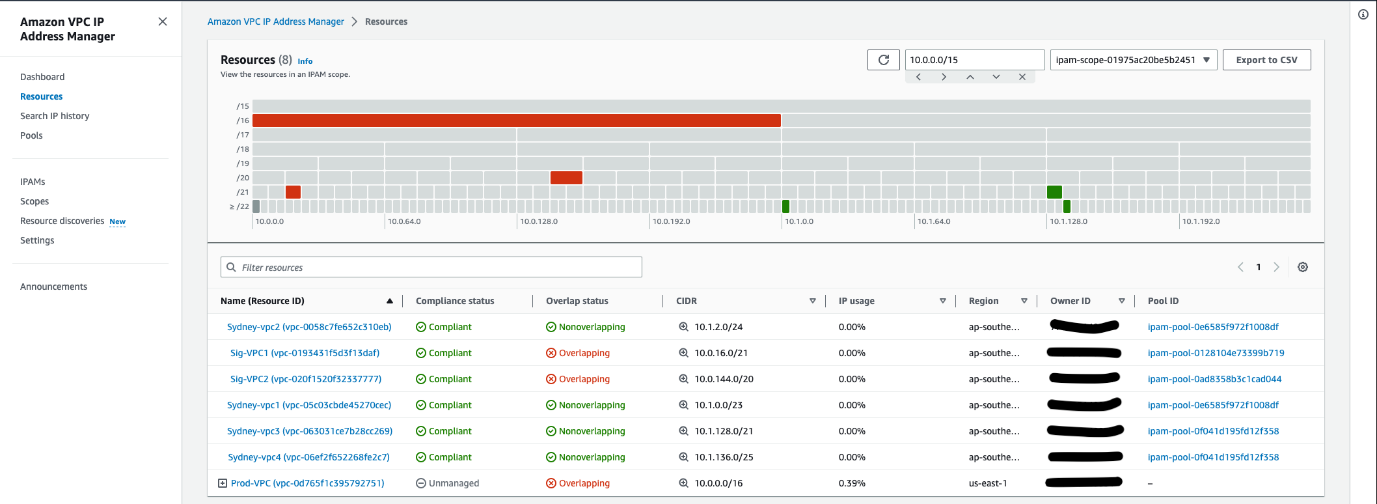Zoom to CIDR 10.0.0.0/16
This screenshot has width=1377, height=504.
click(685, 483)
